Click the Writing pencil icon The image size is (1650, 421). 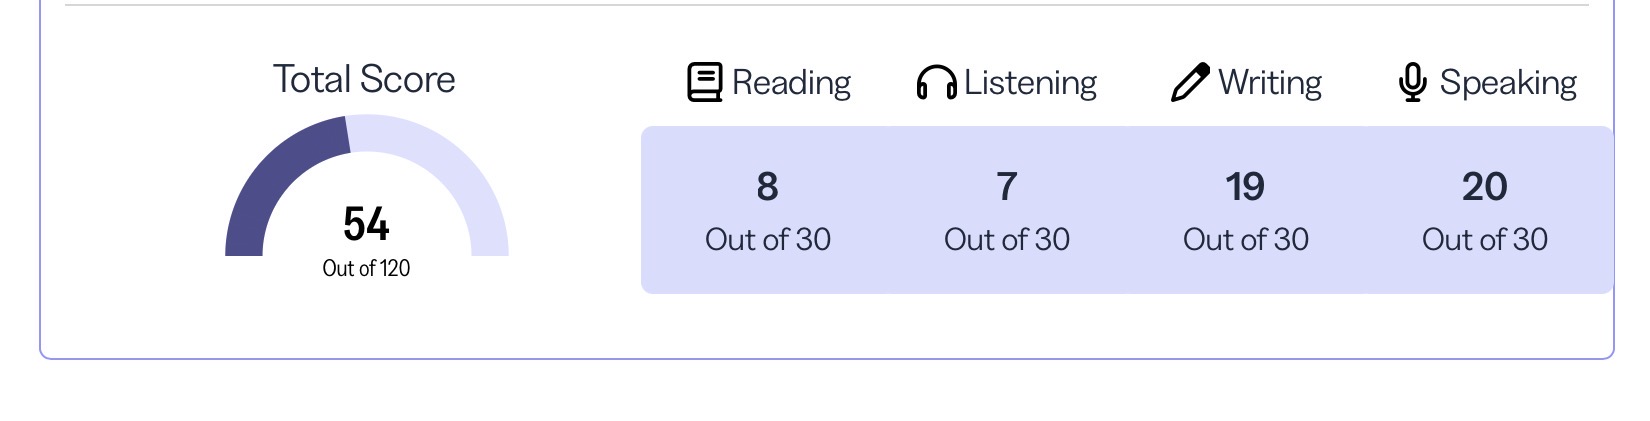(1189, 83)
